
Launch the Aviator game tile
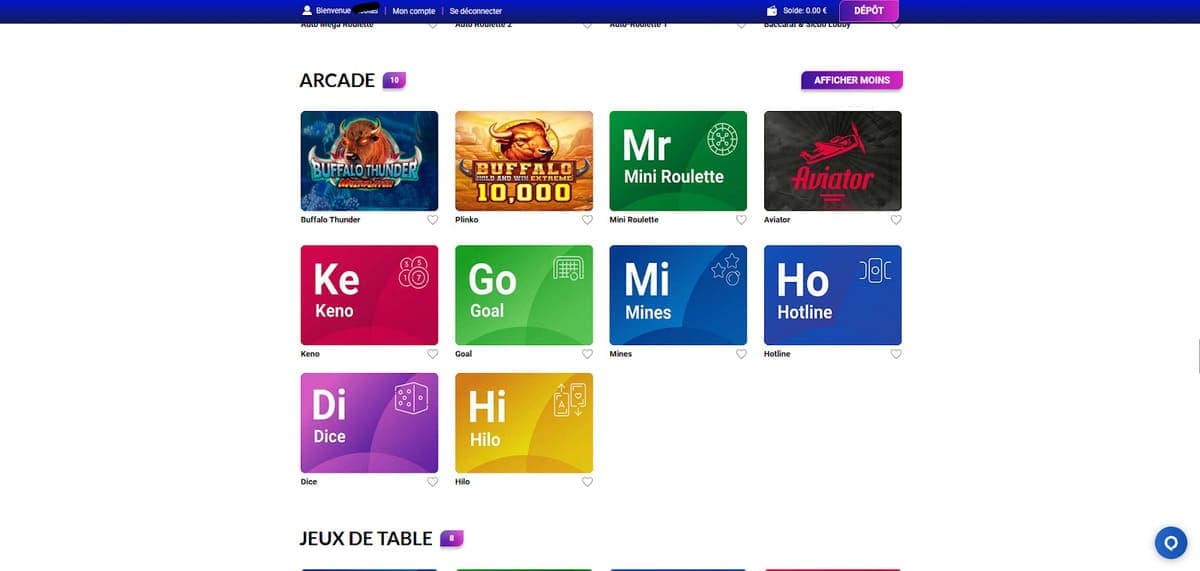pos(833,161)
